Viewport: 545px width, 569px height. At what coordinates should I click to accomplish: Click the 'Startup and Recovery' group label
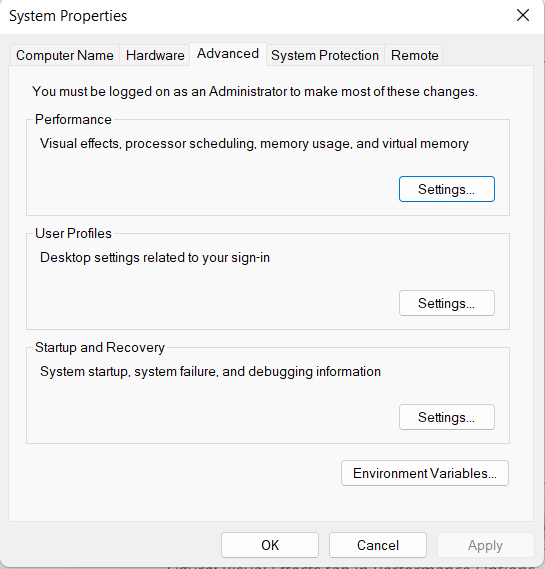pos(100,348)
